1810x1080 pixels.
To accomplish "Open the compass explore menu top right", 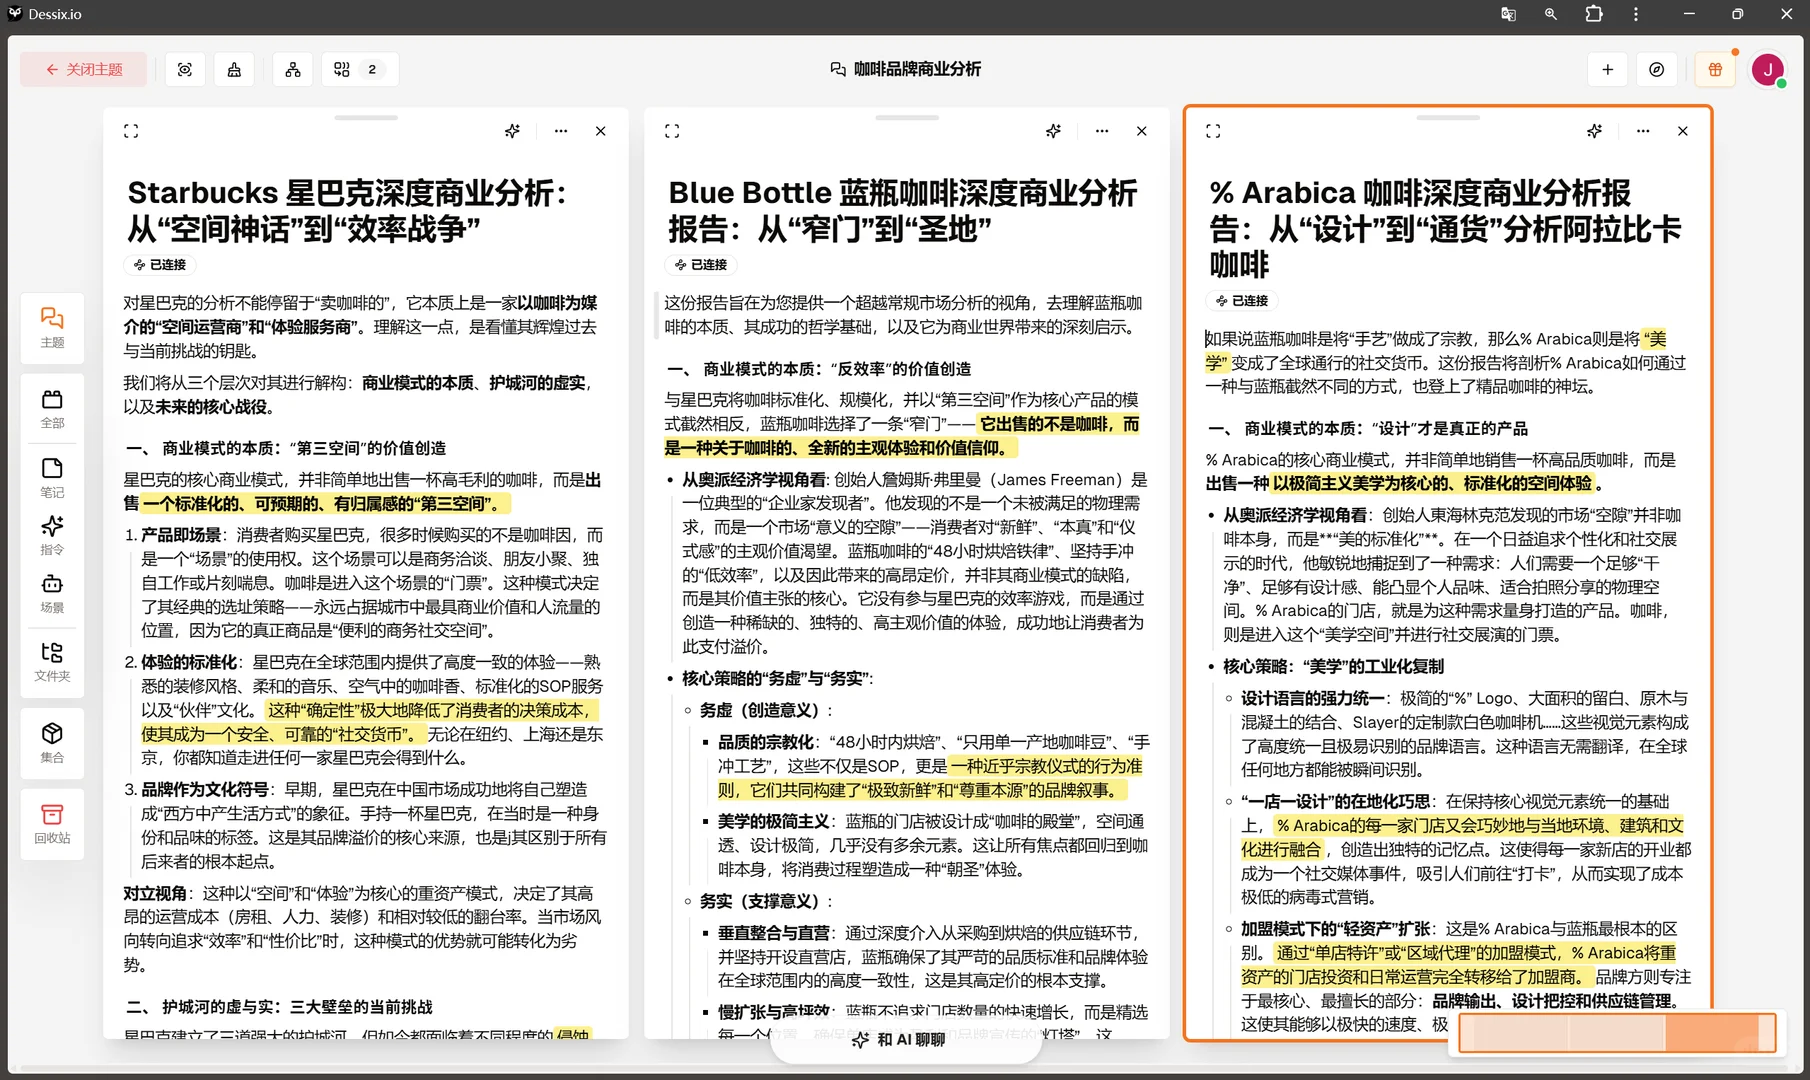I will tap(1657, 69).
